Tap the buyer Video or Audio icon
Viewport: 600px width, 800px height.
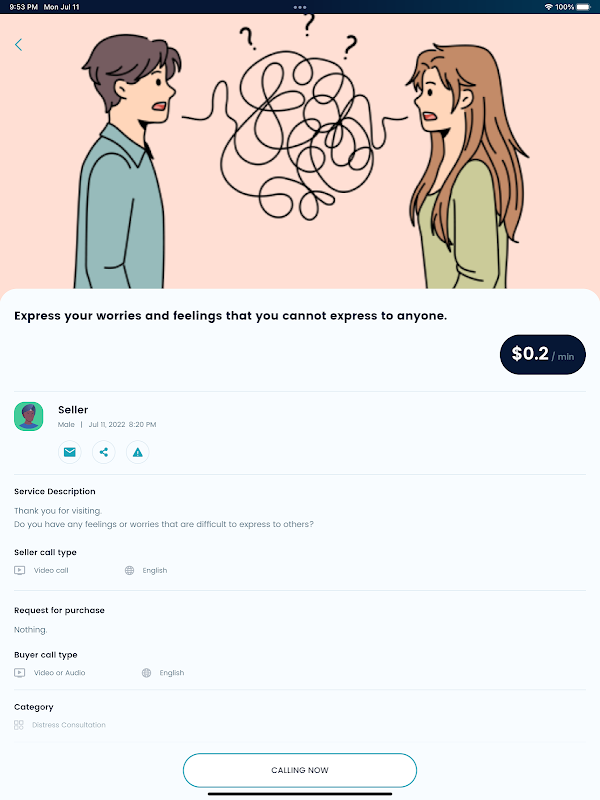coord(19,673)
